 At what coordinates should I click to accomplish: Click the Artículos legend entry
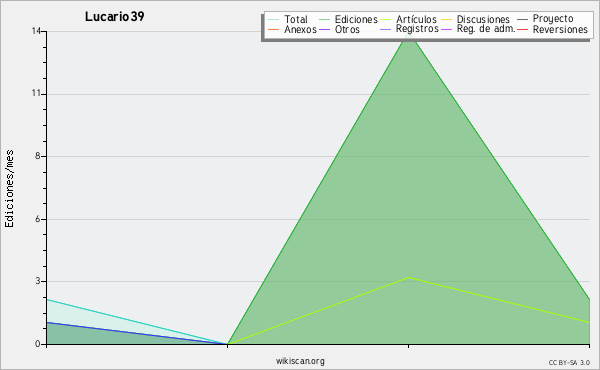(x=409, y=19)
